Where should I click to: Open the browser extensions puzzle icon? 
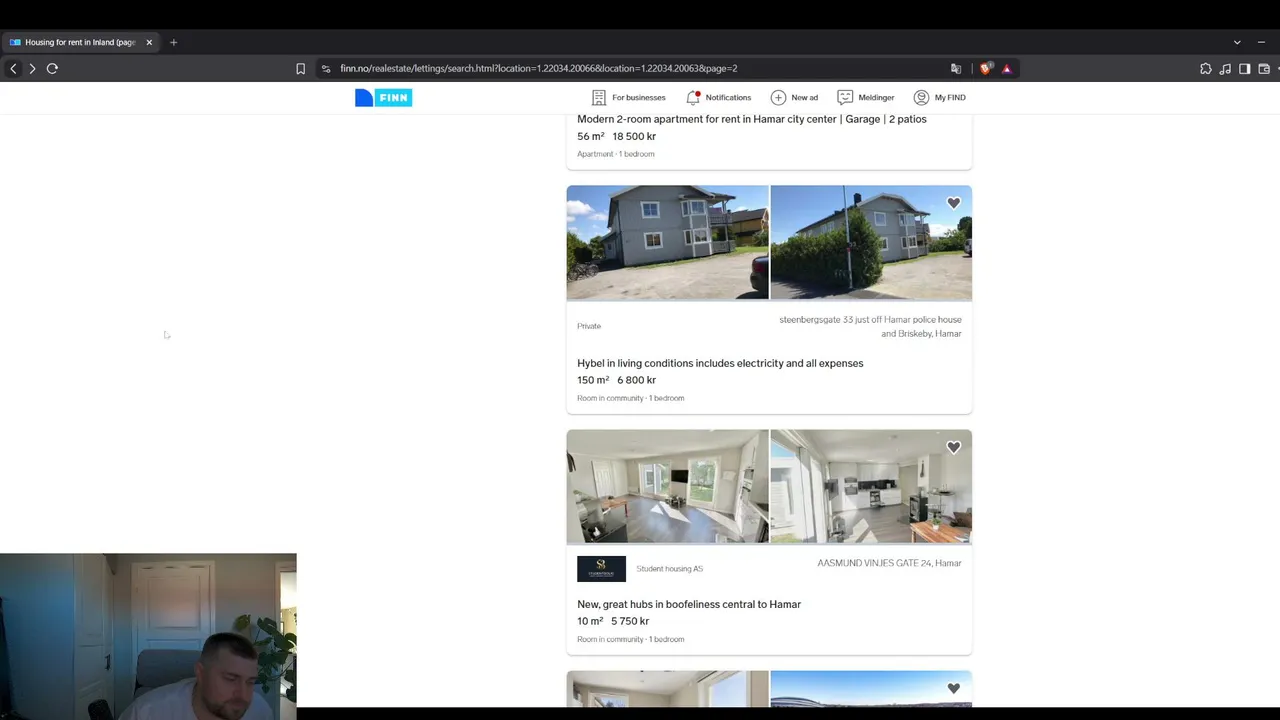coord(1205,69)
